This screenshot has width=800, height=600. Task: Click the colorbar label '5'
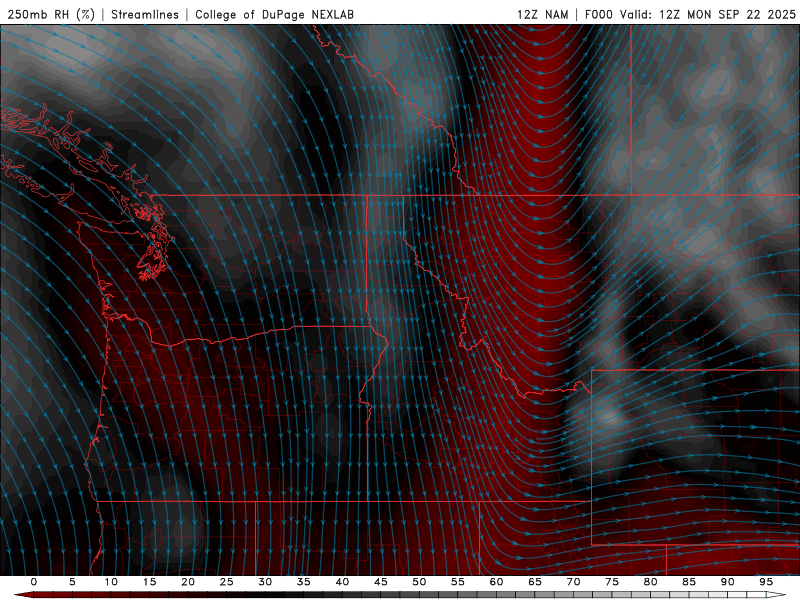(x=72, y=582)
